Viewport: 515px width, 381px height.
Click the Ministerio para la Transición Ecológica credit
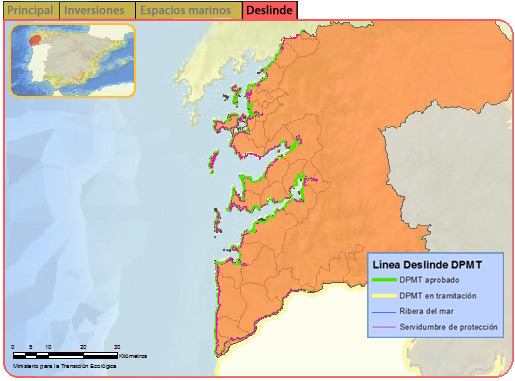(x=64, y=366)
